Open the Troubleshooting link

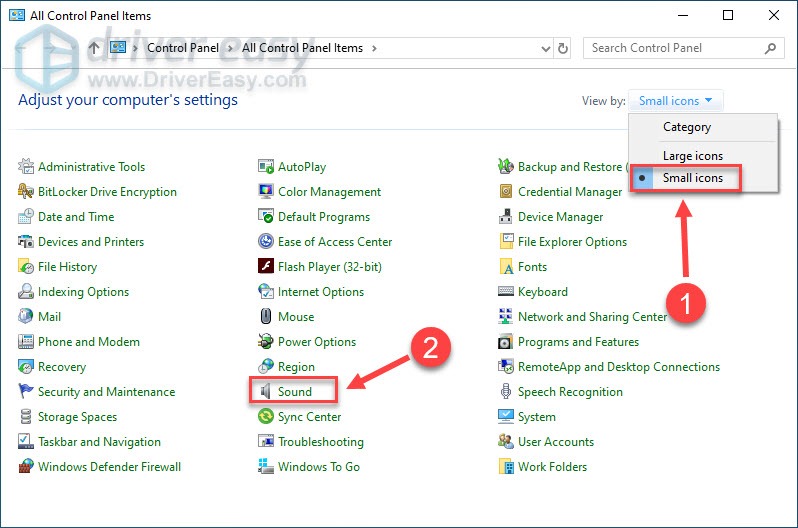pyautogui.click(x=320, y=442)
